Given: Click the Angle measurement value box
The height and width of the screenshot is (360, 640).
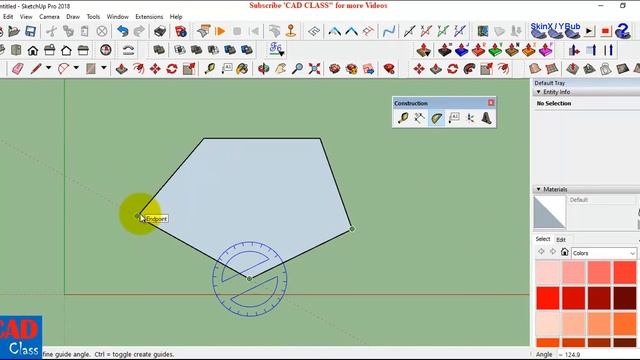Looking at the screenshot, I should (x=598, y=354).
